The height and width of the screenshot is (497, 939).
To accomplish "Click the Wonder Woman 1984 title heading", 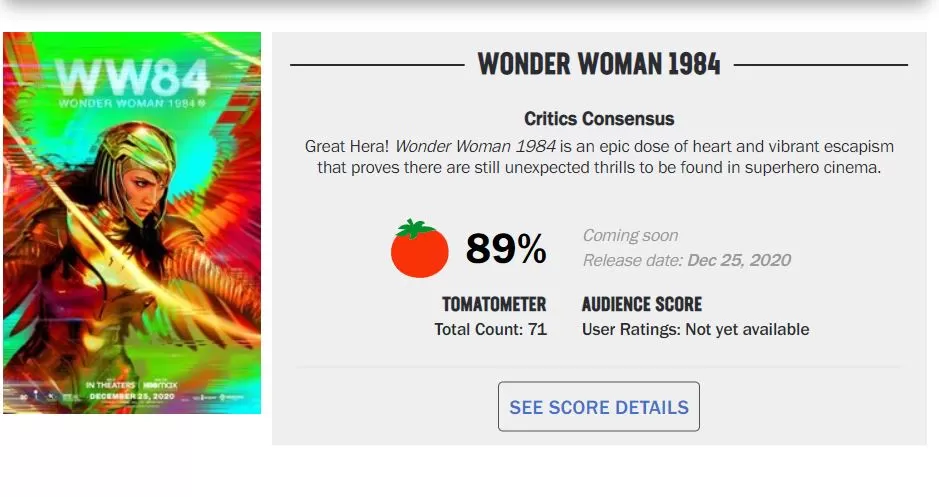I will coord(599,65).
